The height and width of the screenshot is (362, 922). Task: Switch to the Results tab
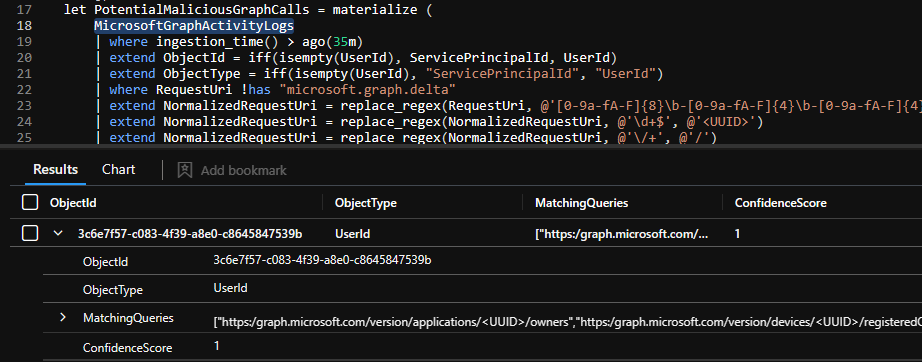point(55,170)
